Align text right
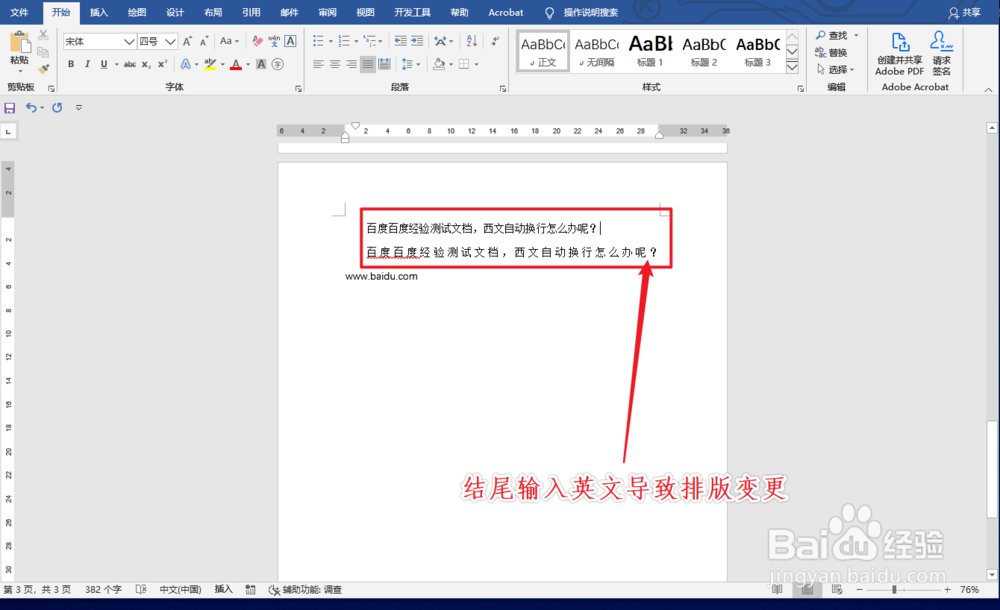The width and height of the screenshot is (1000, 610). point(351,64)
